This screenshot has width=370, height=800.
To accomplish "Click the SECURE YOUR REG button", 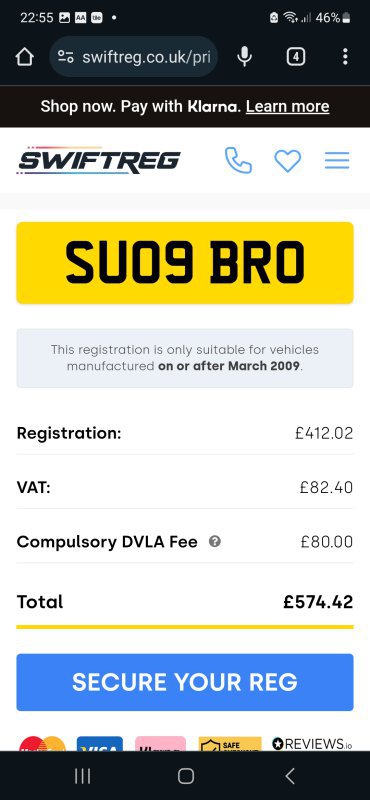I will [x=185, y=682].
